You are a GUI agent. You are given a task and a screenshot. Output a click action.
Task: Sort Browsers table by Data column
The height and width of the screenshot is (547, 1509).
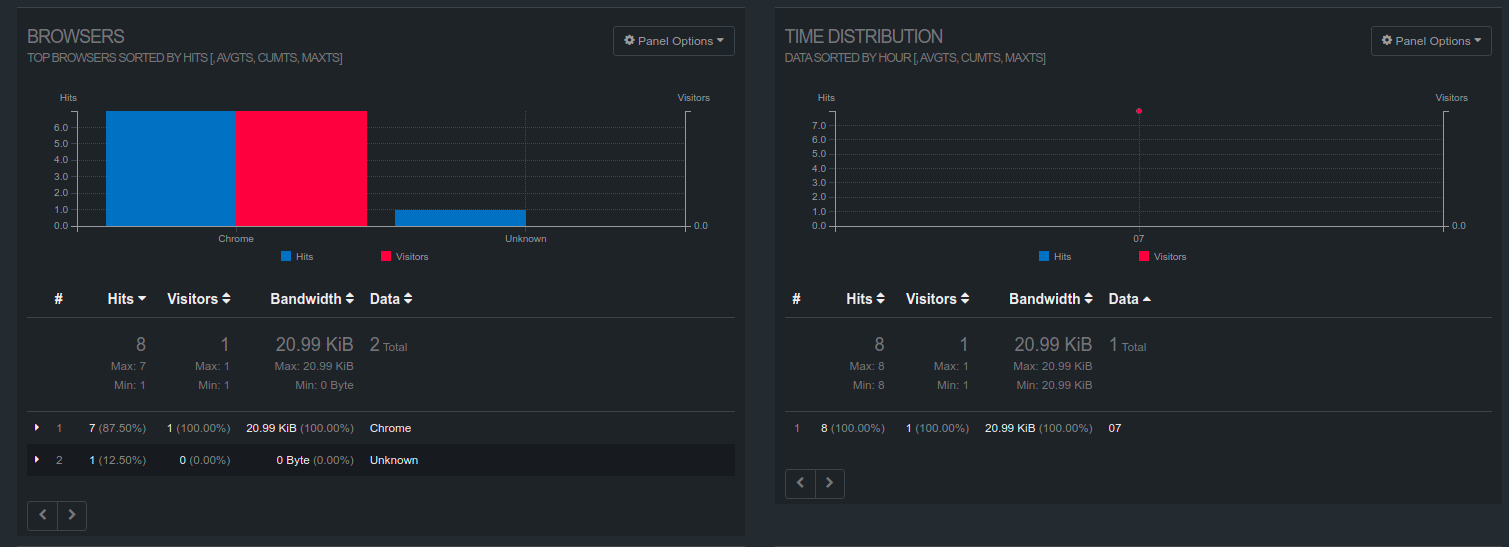tap(391, 299)
